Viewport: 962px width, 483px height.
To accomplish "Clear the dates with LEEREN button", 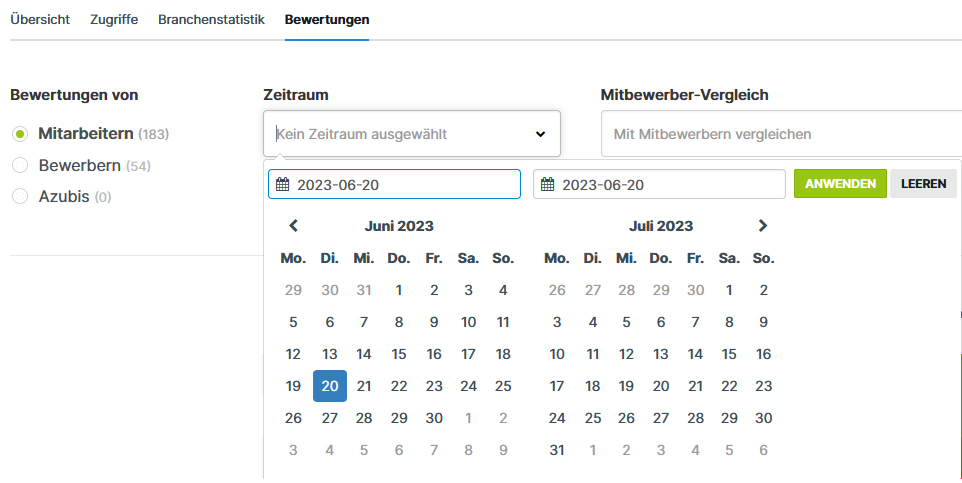I will (923, 184).
